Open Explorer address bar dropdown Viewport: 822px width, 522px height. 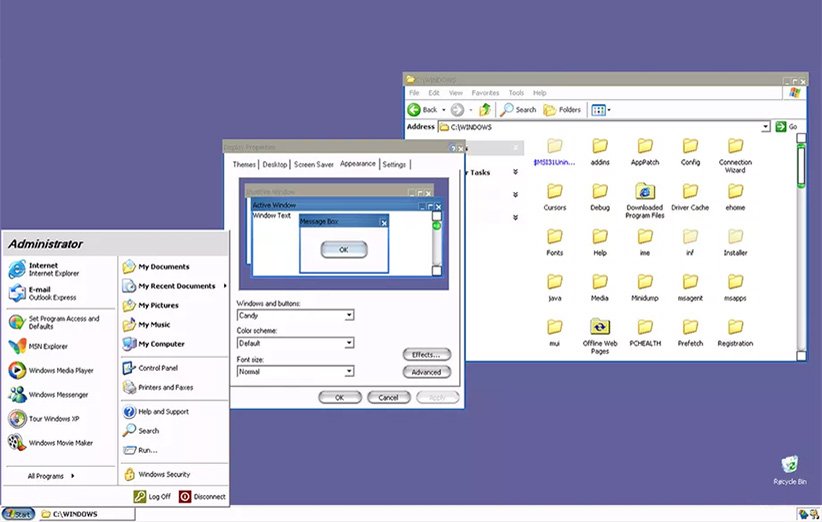click(x=765, y=126)
